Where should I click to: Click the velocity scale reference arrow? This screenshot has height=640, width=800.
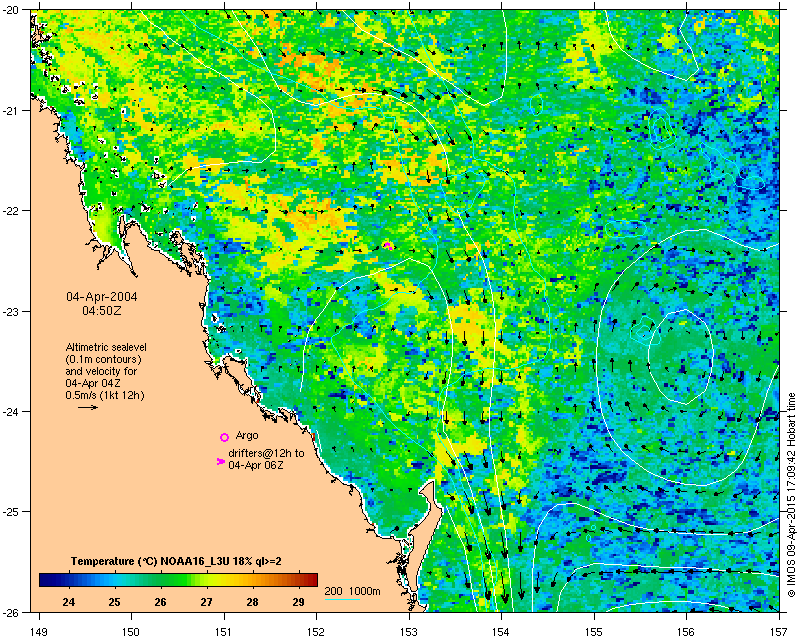88,407
